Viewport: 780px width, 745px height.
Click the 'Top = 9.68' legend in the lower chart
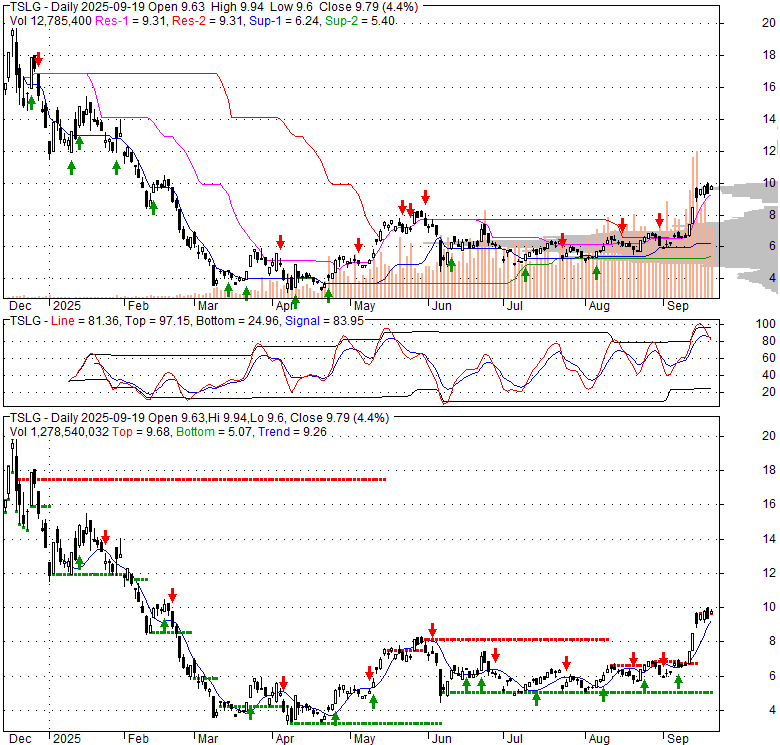click(x=141, y=432)
